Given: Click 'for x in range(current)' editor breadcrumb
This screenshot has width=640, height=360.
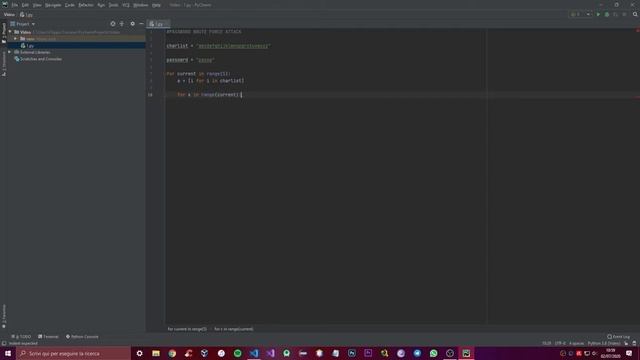Looking at the screenshot, I should click(x=233, y=329).
